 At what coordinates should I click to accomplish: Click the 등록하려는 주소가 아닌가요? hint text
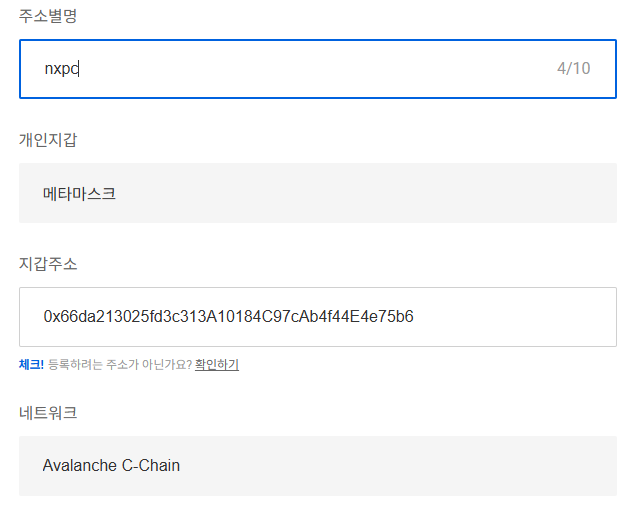(120, 364)
